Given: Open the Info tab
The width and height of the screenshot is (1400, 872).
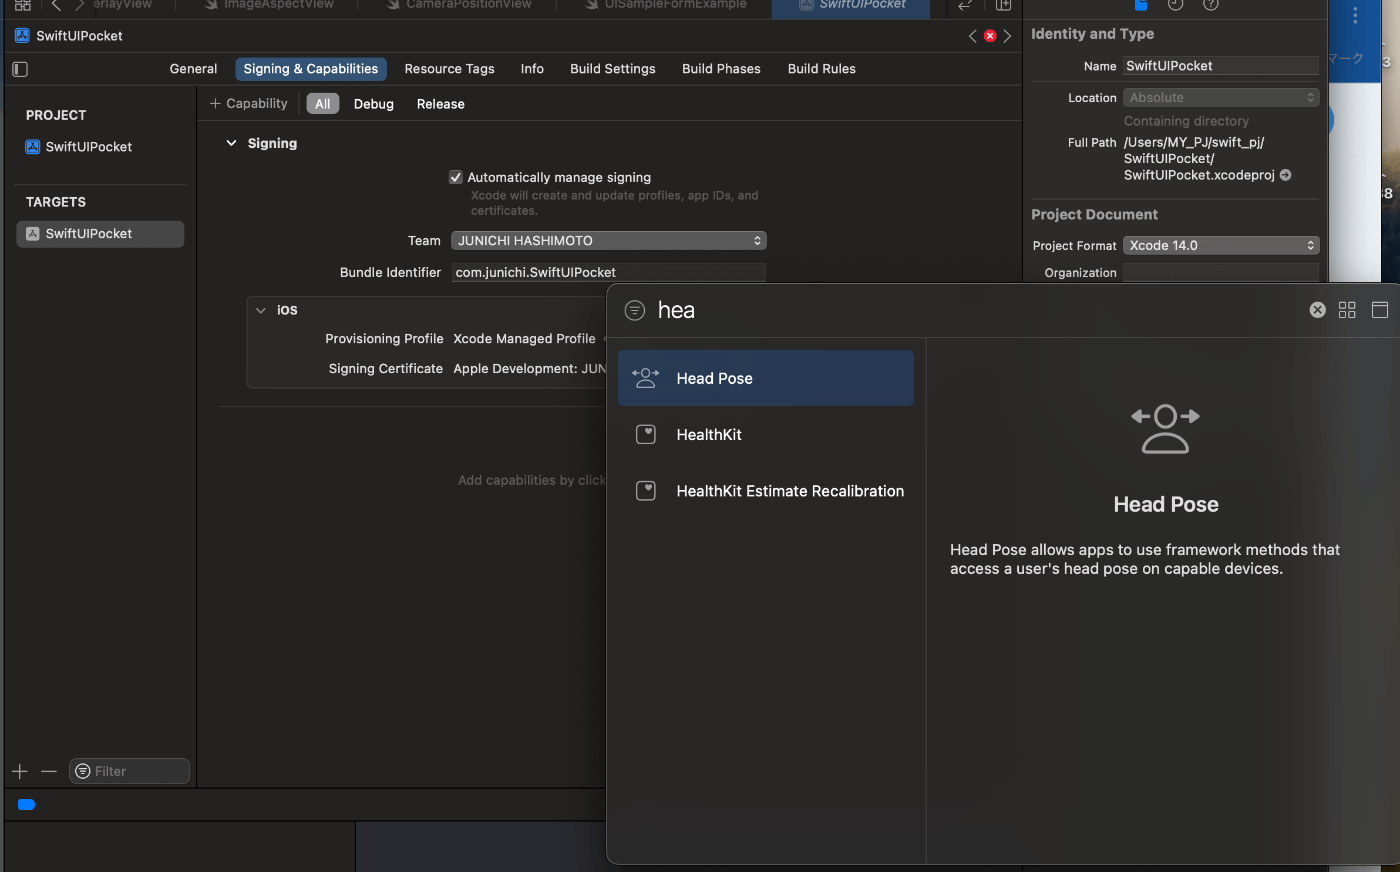Looking at the screenshot, I should pos(532,69).
